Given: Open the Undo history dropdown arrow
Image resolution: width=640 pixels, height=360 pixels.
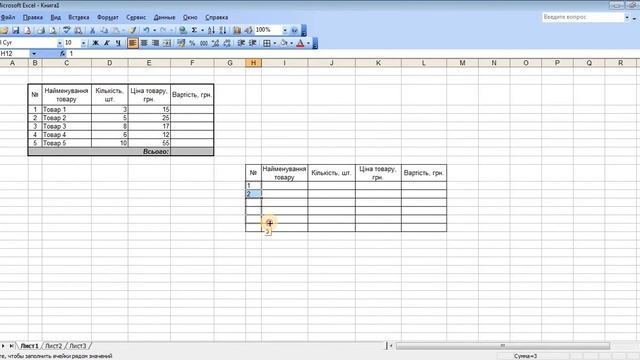Looking at the screenshot, I should click(154, 30).
